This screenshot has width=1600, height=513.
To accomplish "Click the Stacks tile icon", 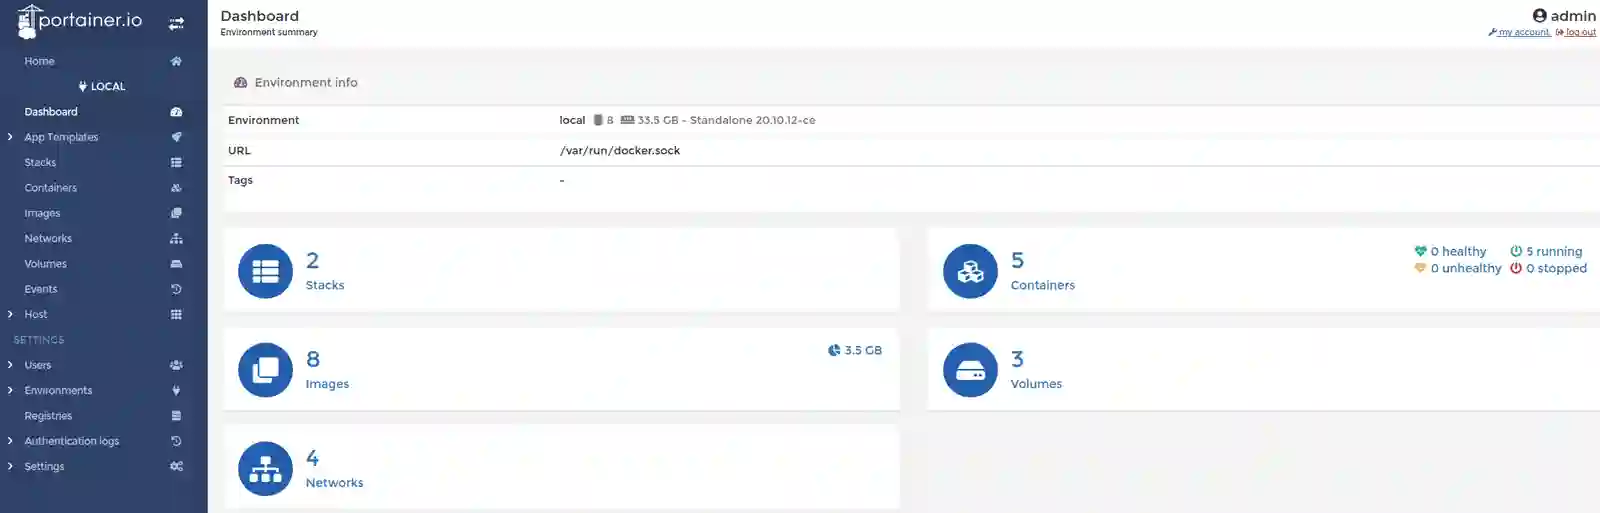I will point(265,271).
